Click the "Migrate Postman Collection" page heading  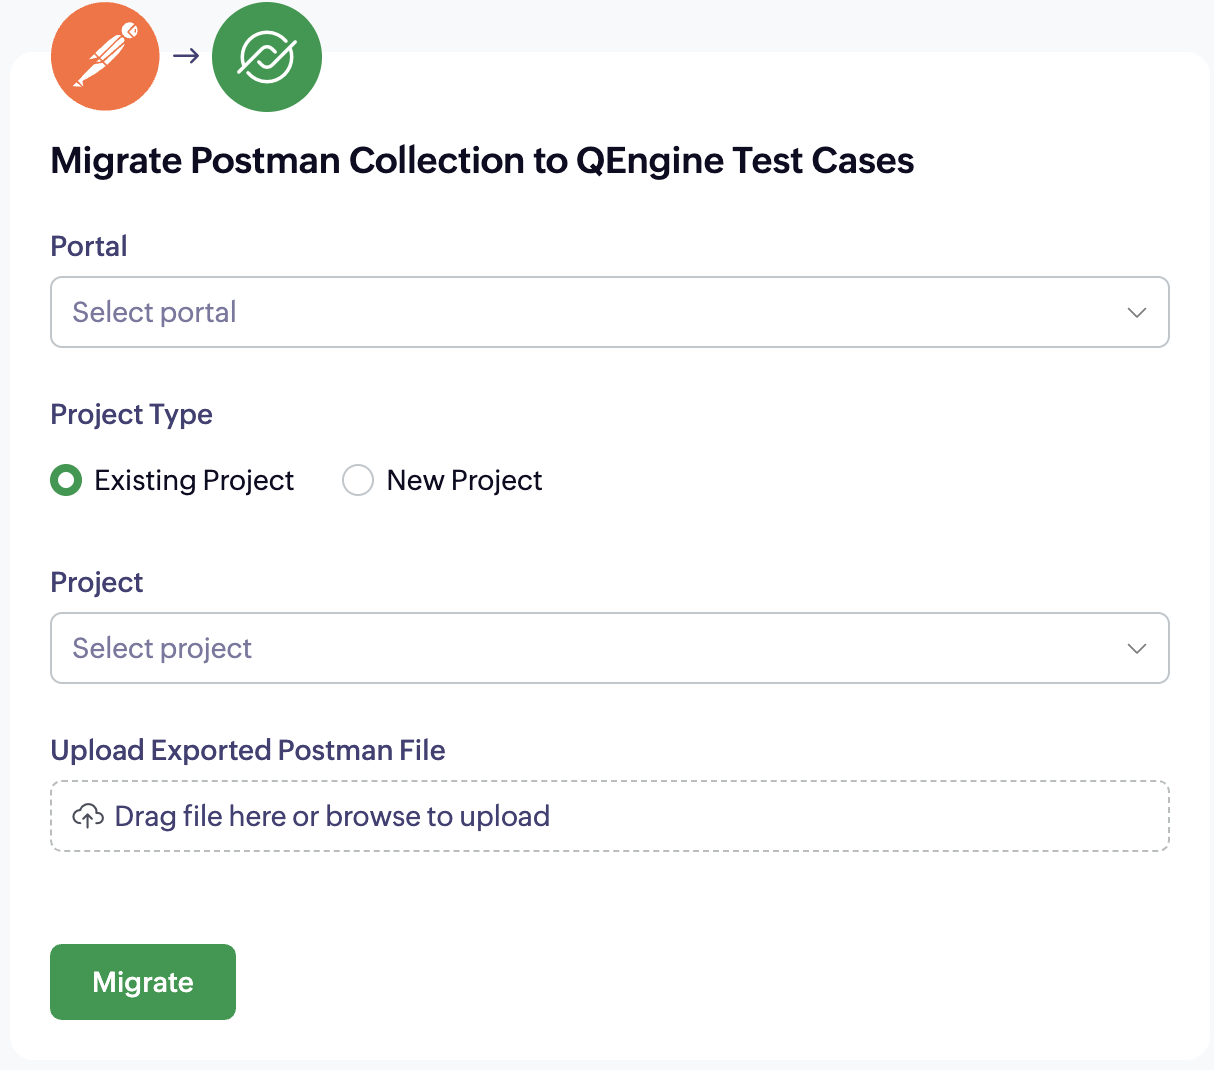tap(482, 161)
